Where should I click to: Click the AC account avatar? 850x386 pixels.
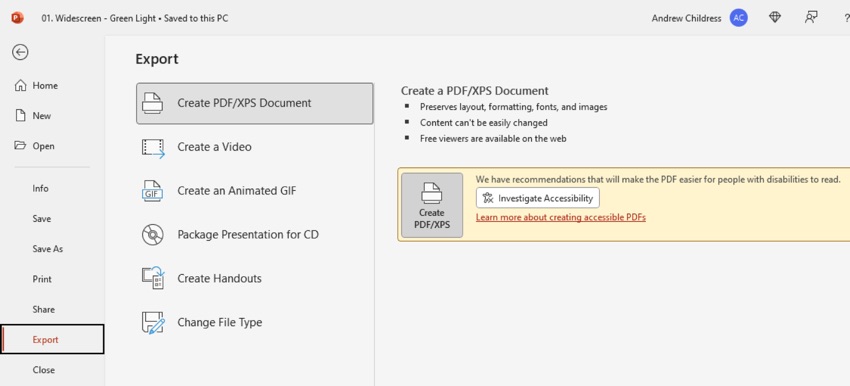tap(738, 18)
